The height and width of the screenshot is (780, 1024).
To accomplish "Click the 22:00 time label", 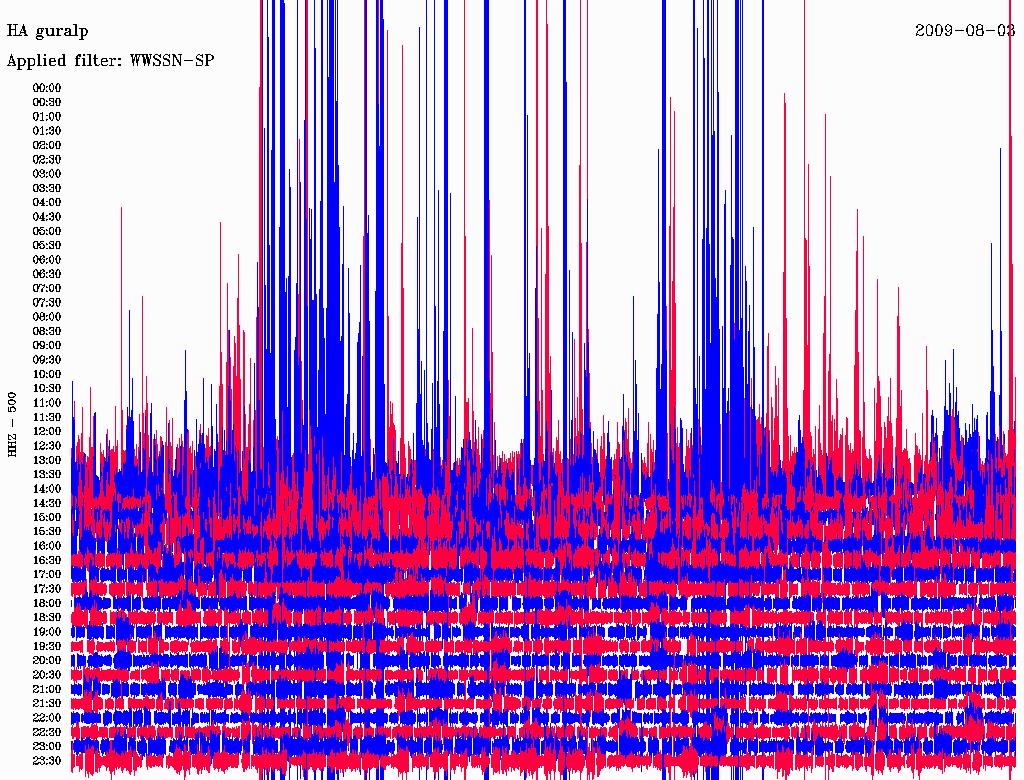I will 47,718.
